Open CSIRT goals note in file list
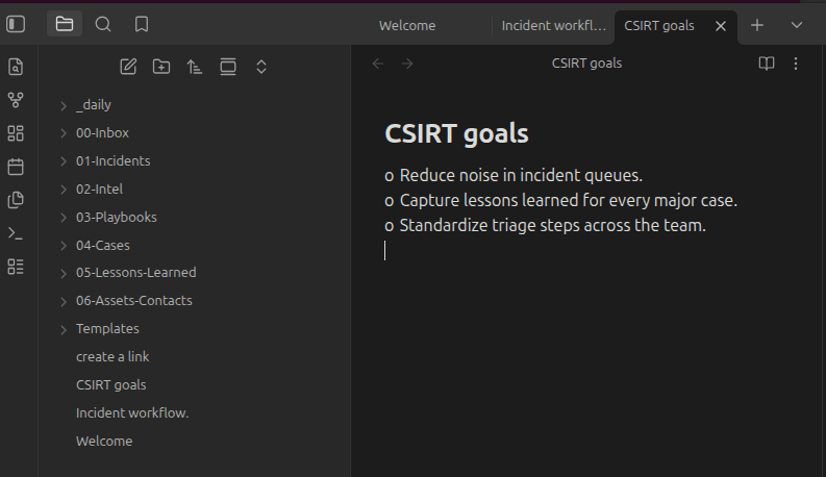 [111, 385]
